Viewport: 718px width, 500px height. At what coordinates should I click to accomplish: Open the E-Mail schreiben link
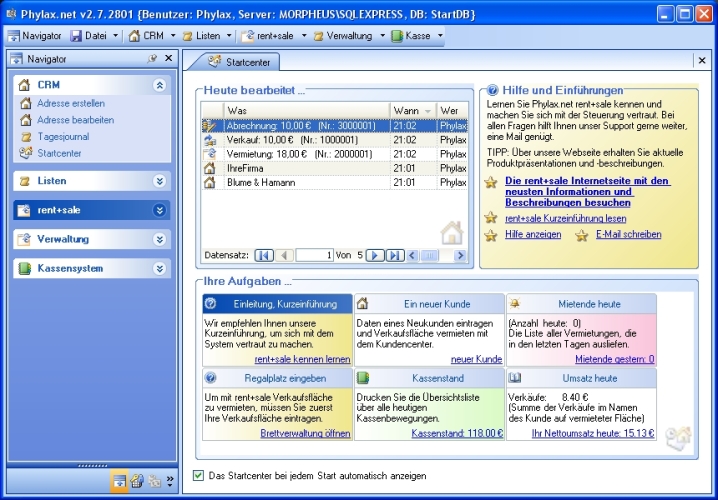coord(628,235)
